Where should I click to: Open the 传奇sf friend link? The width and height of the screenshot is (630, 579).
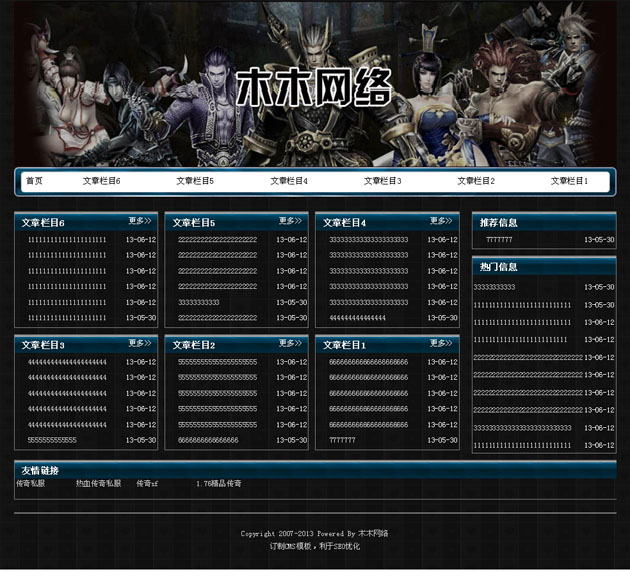pyautogui.click(x=147, y=483)
